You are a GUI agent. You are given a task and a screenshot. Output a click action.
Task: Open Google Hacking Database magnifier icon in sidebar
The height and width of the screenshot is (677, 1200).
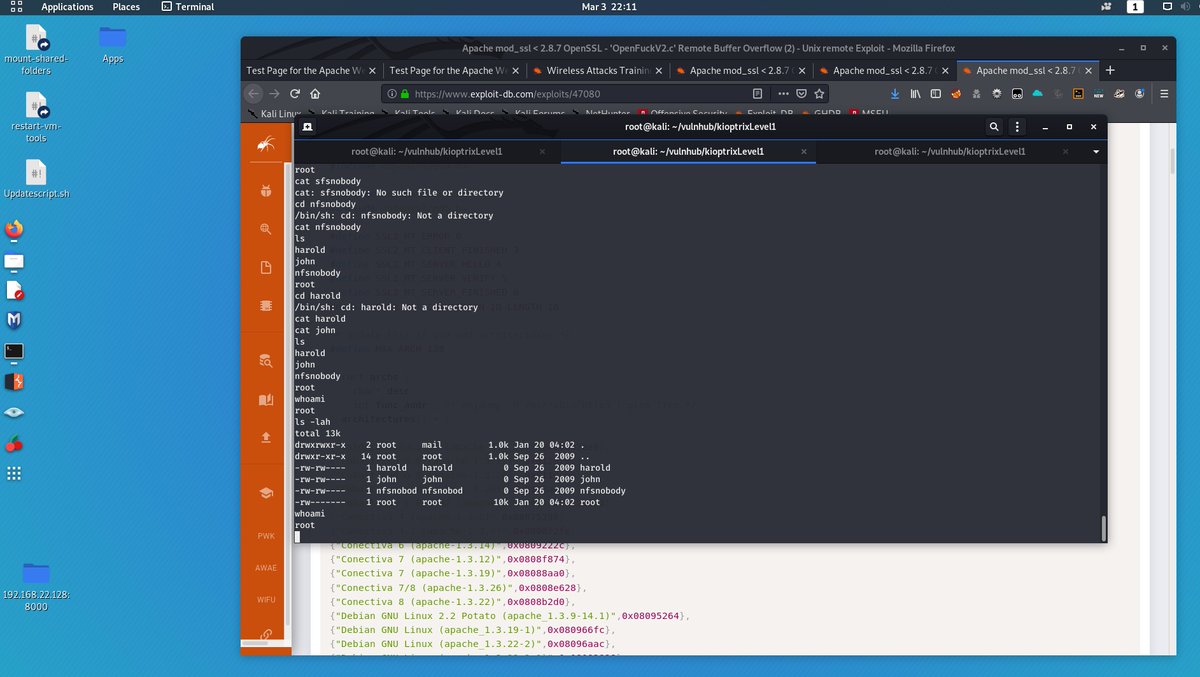tap(266, 229)
